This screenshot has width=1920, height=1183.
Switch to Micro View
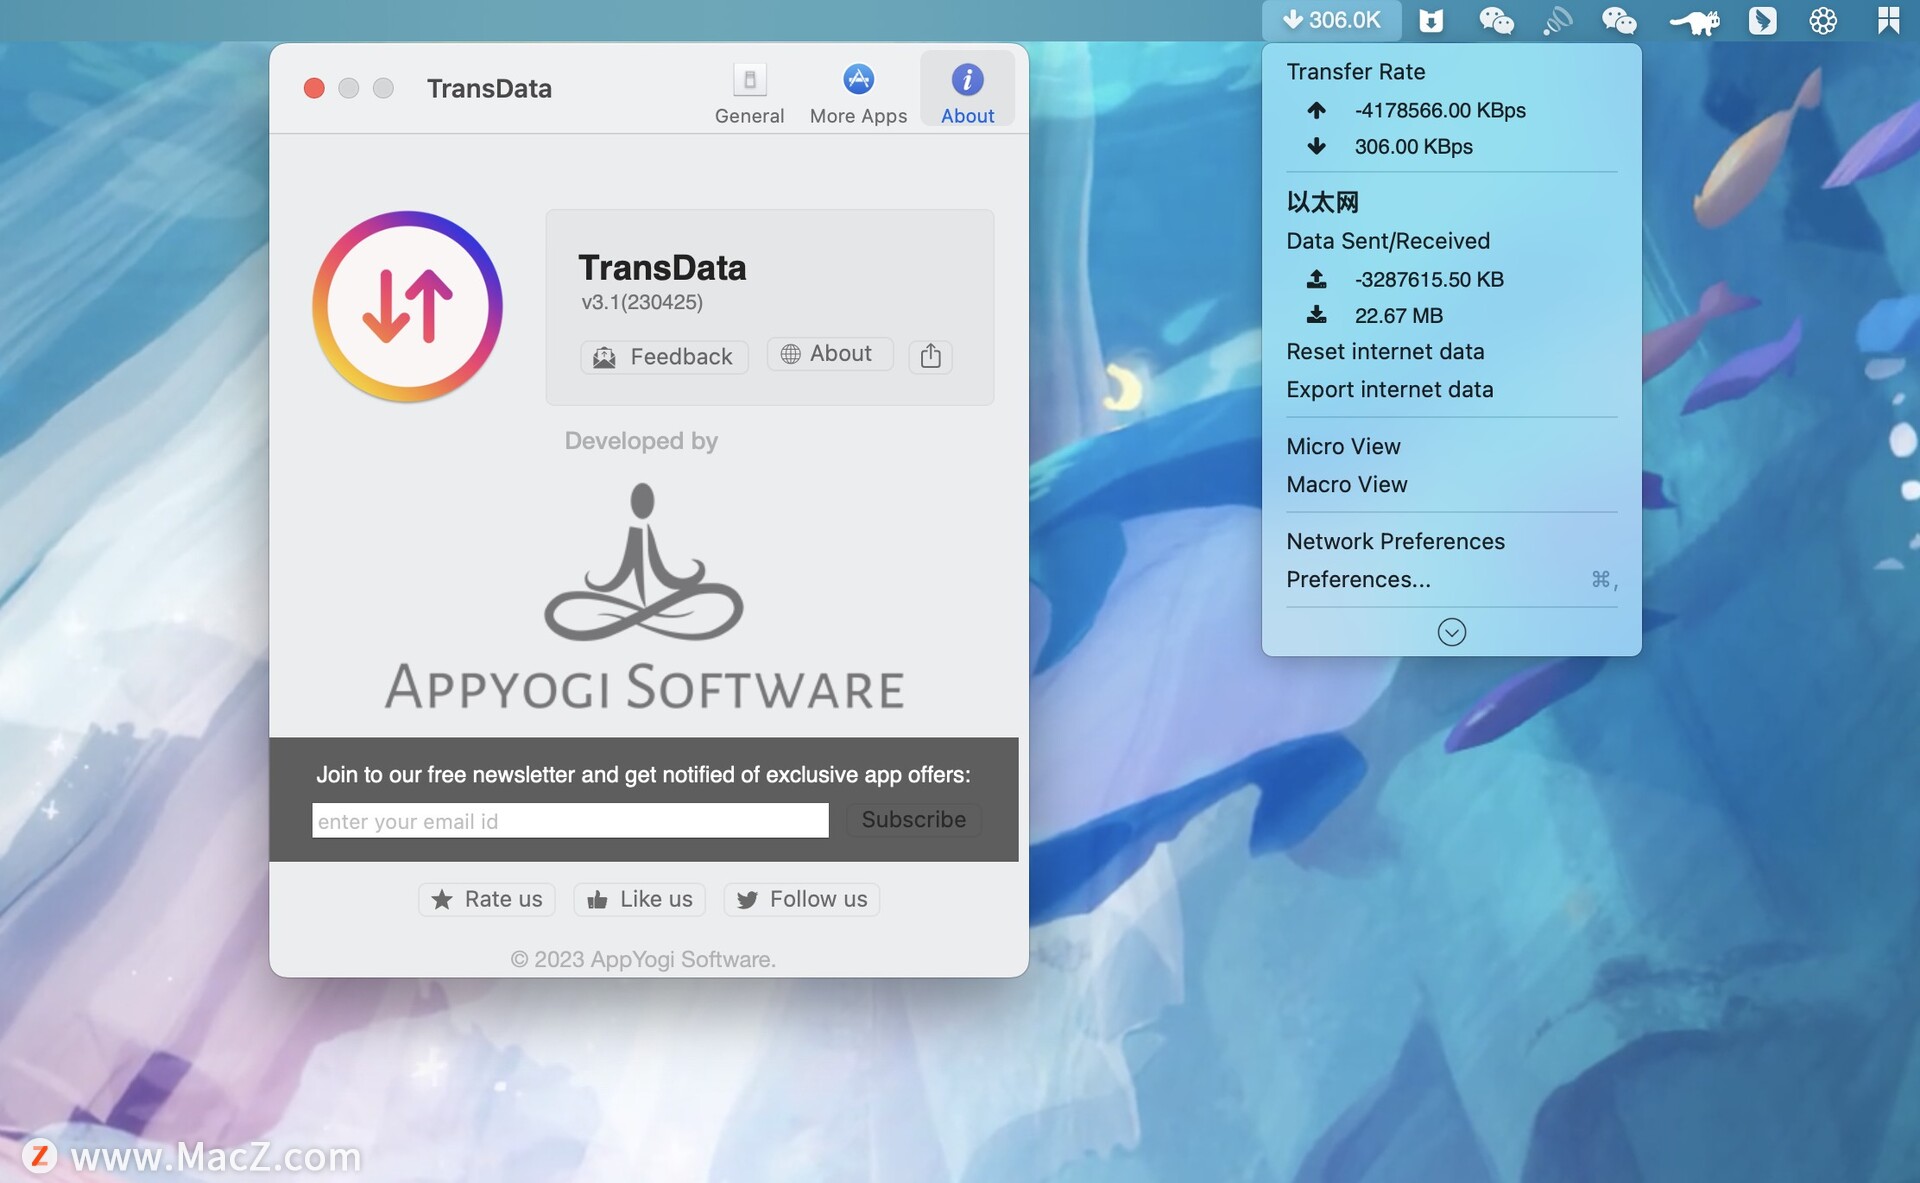(1343, 447)
